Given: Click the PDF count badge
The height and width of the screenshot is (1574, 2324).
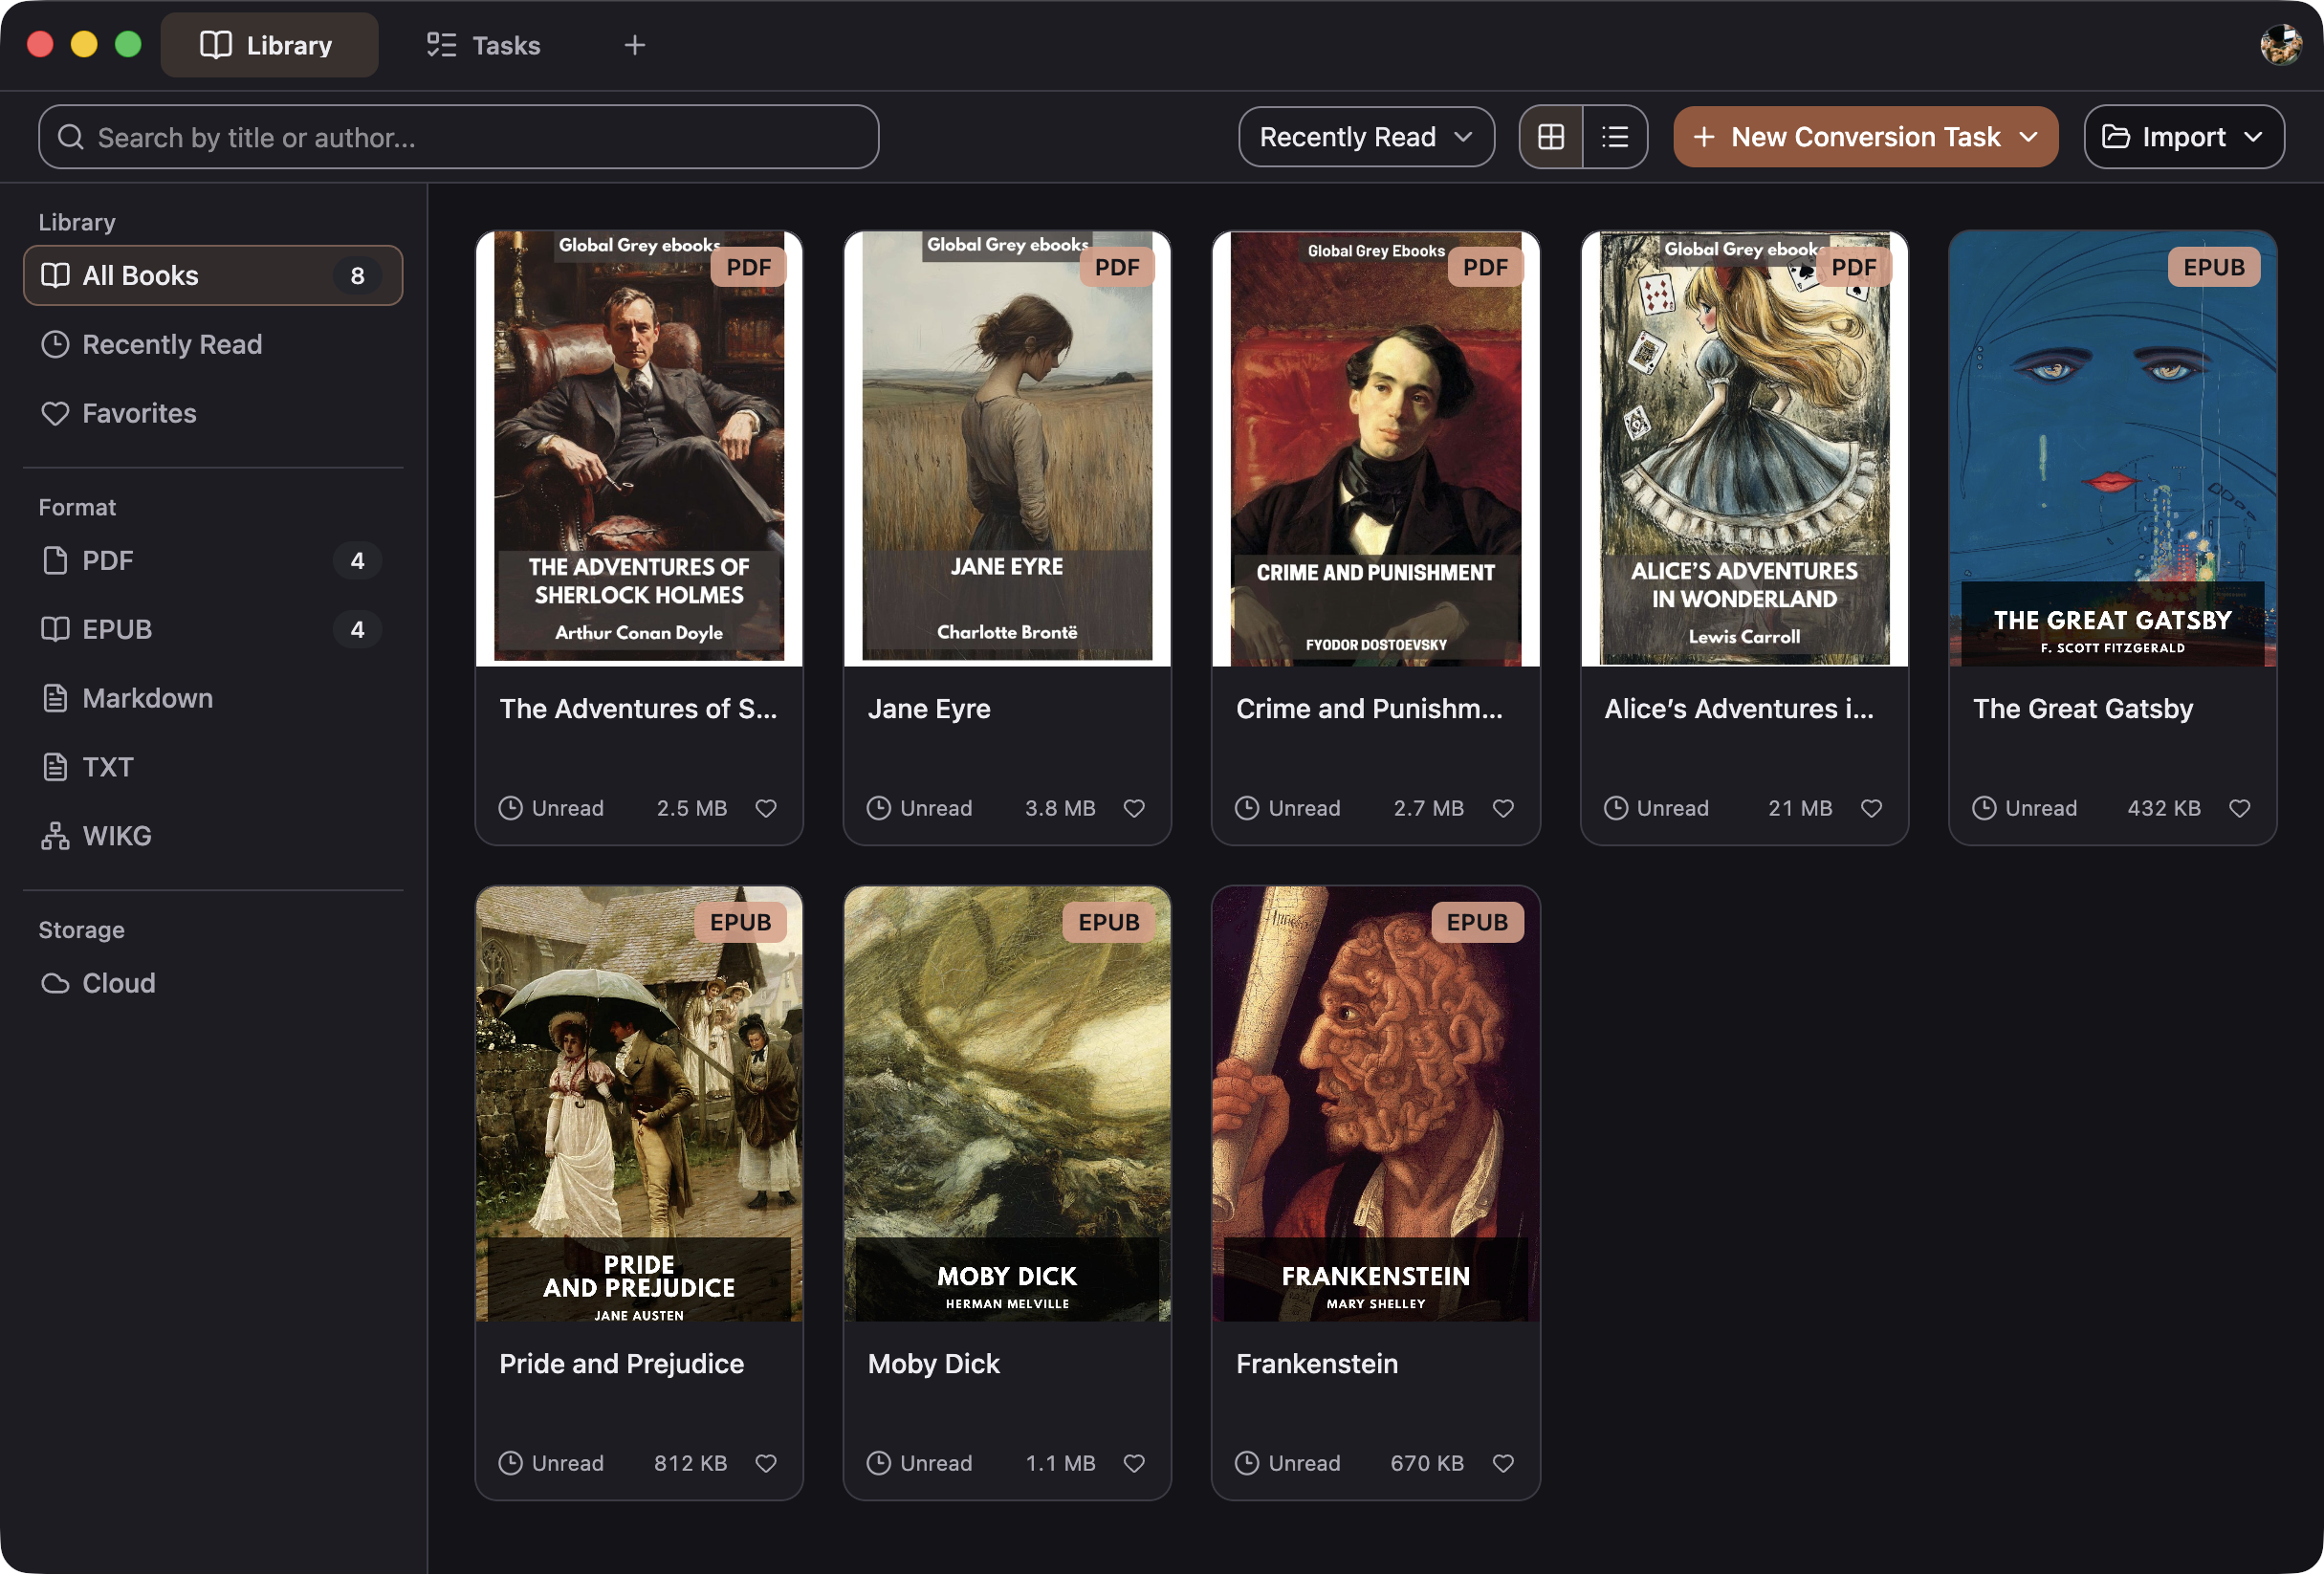Looking at the screenshot, I should pos(357,560).
